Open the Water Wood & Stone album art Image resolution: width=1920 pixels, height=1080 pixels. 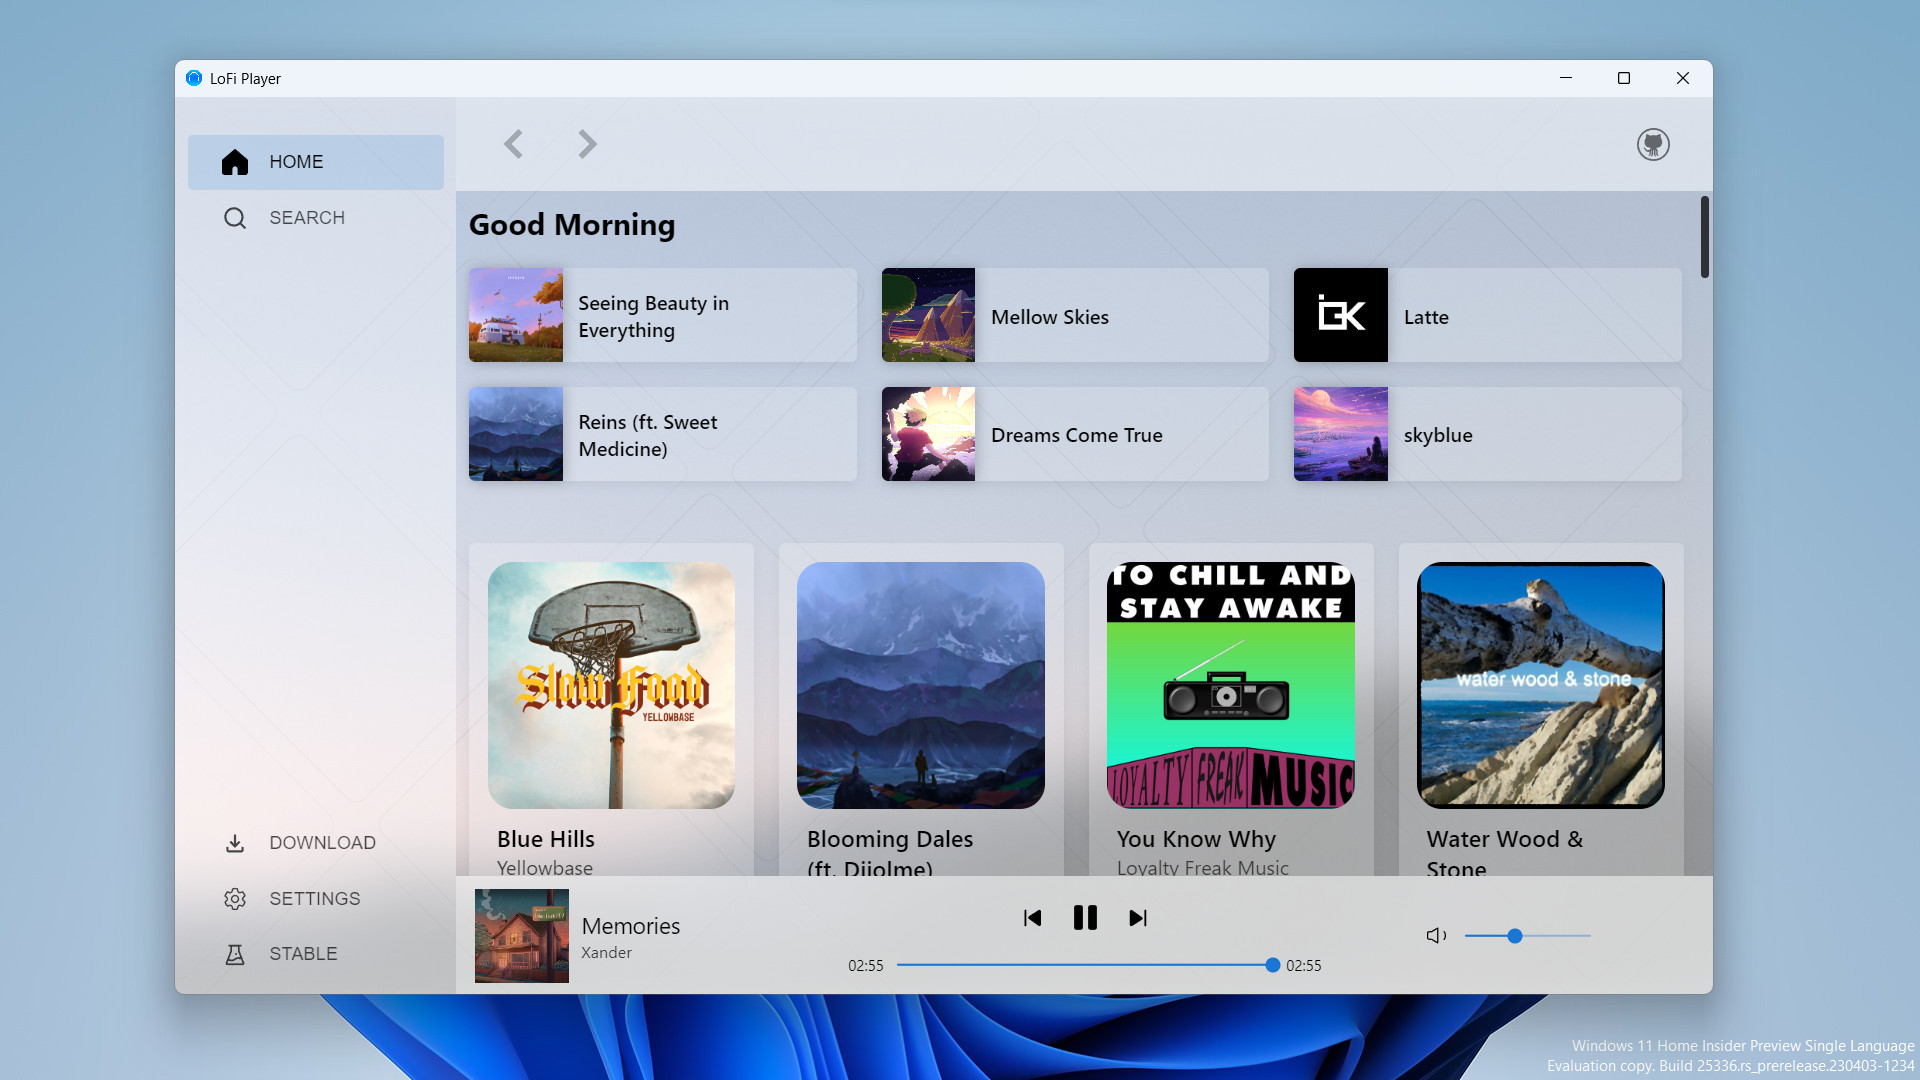(x=1541, y=685)
